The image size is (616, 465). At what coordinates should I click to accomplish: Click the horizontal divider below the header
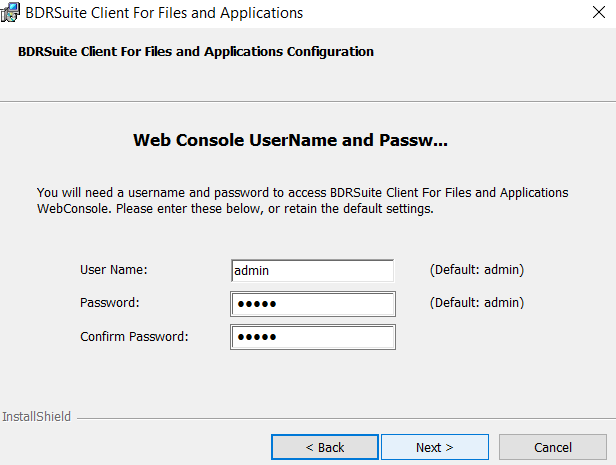click(x=308, y=102)
